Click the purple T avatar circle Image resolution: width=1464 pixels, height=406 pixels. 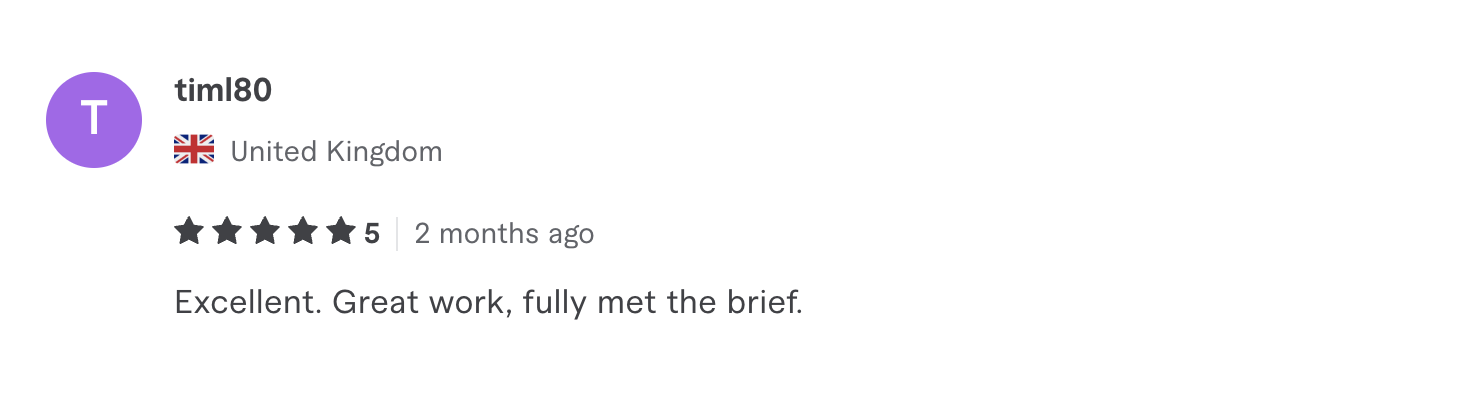tap(94, 120)
